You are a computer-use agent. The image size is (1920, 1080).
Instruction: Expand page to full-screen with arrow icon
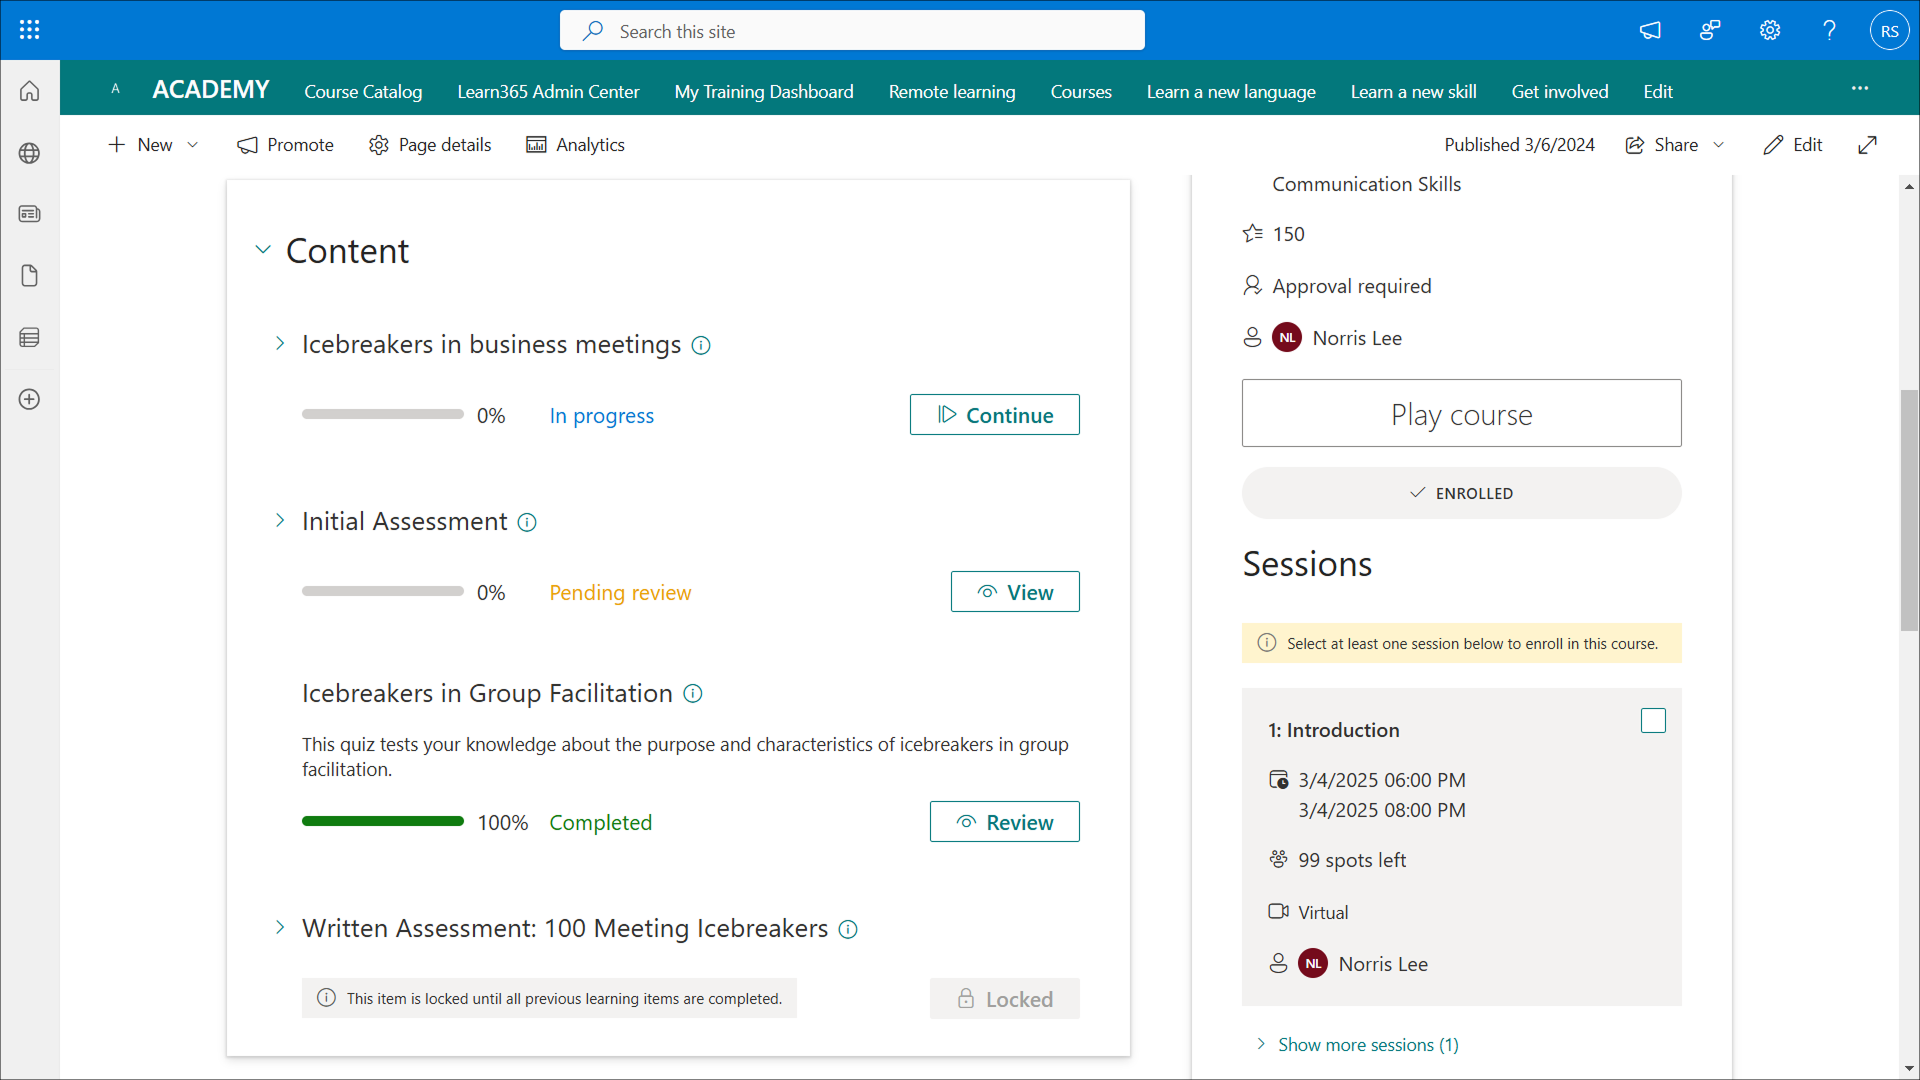click(1867, 145)
